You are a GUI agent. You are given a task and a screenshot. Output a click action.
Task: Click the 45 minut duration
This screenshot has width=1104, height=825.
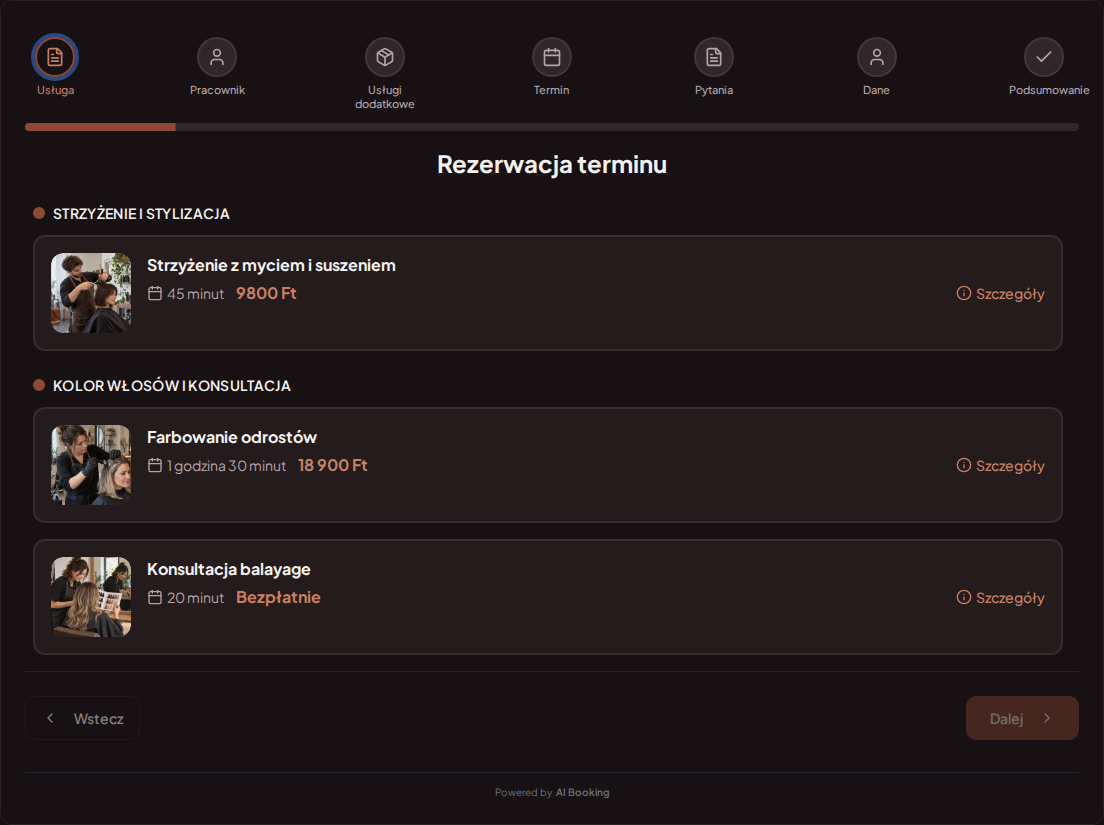(196, 294)
